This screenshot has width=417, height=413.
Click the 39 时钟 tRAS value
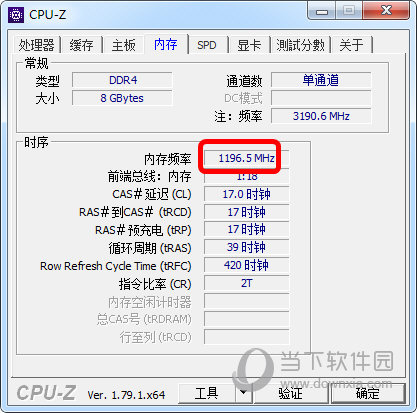(x=247, y=247)
